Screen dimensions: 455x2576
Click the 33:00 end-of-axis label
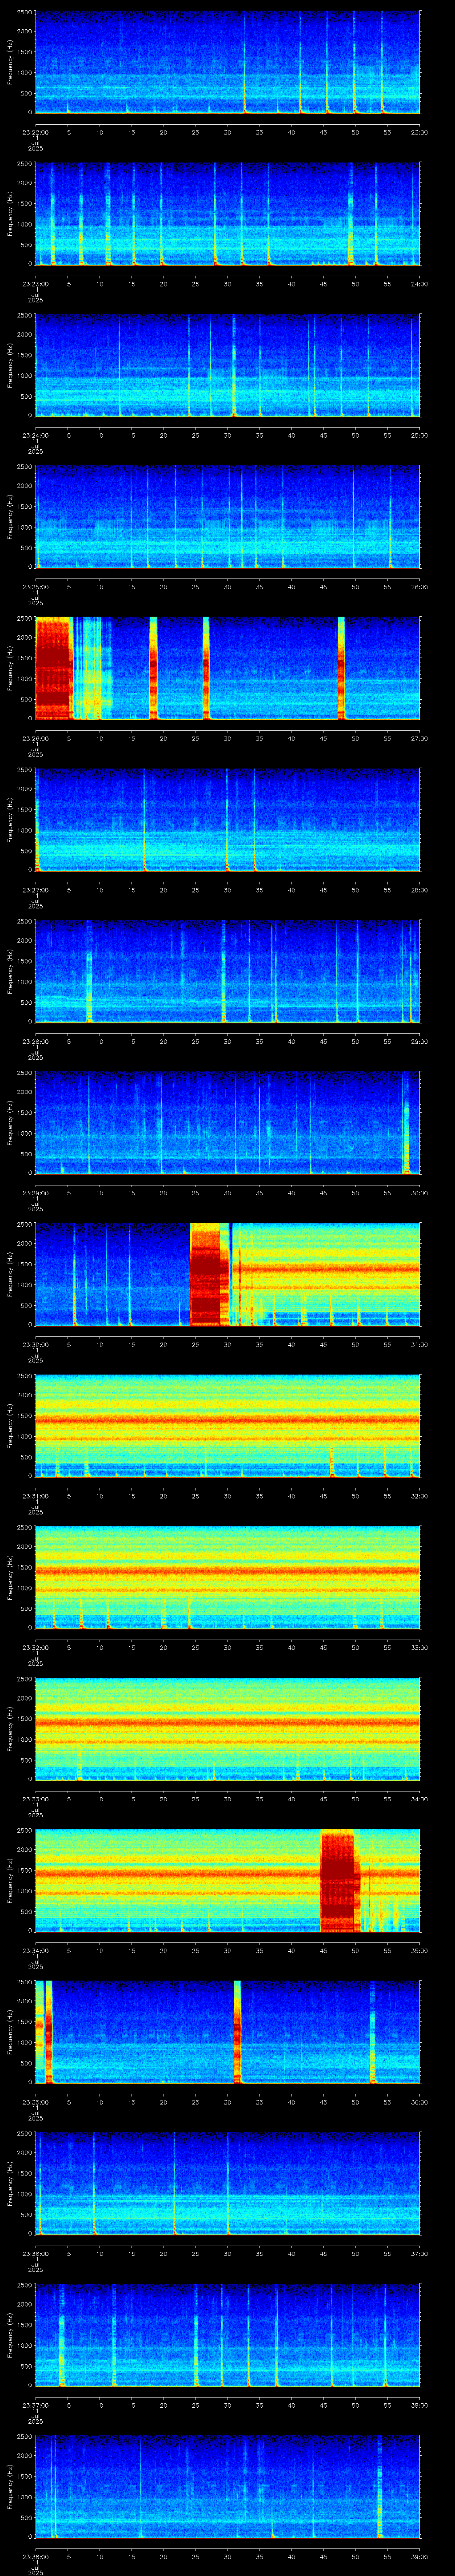(x=419, y=1647)
